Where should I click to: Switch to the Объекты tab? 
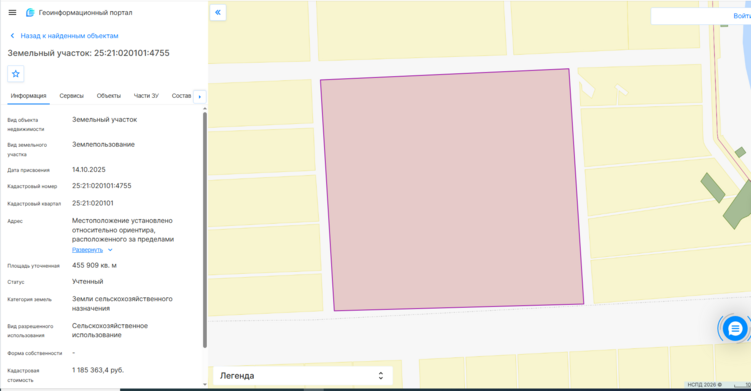click(x=109, y=96)
